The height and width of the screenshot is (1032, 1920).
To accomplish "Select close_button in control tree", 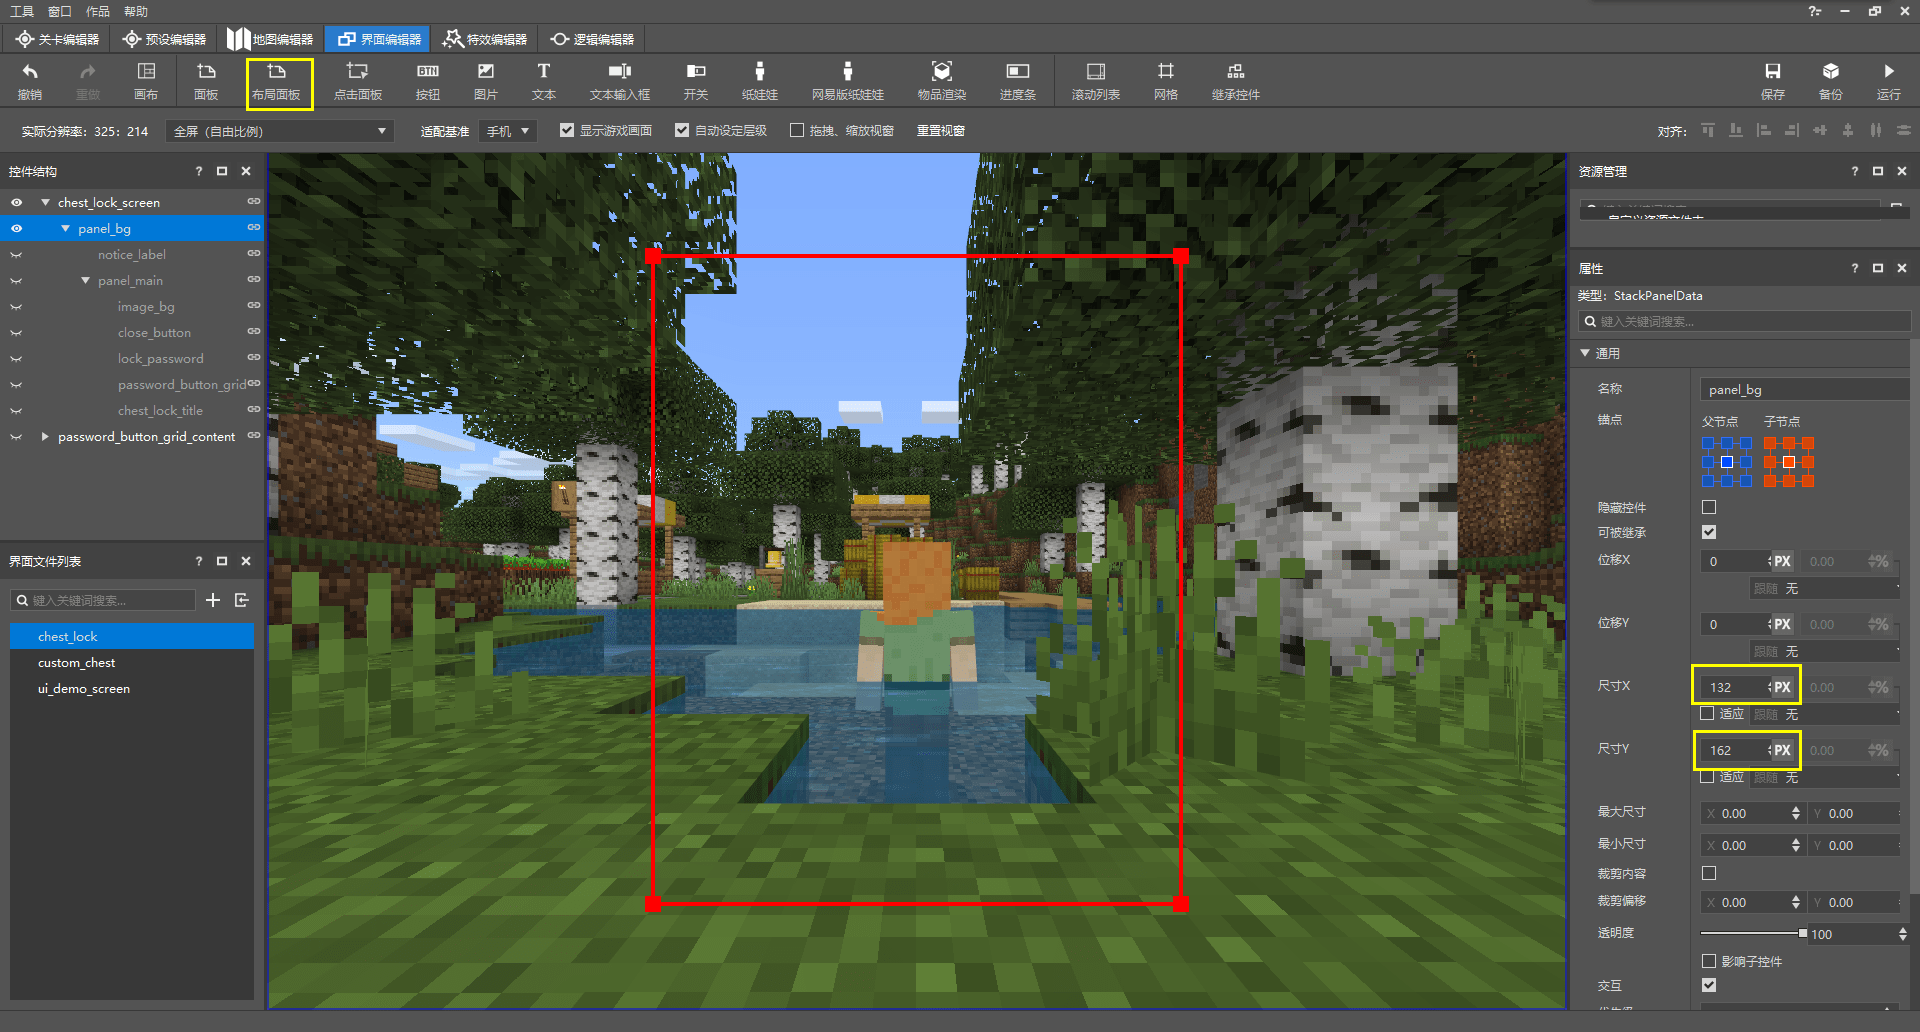I will click(154, 332).
